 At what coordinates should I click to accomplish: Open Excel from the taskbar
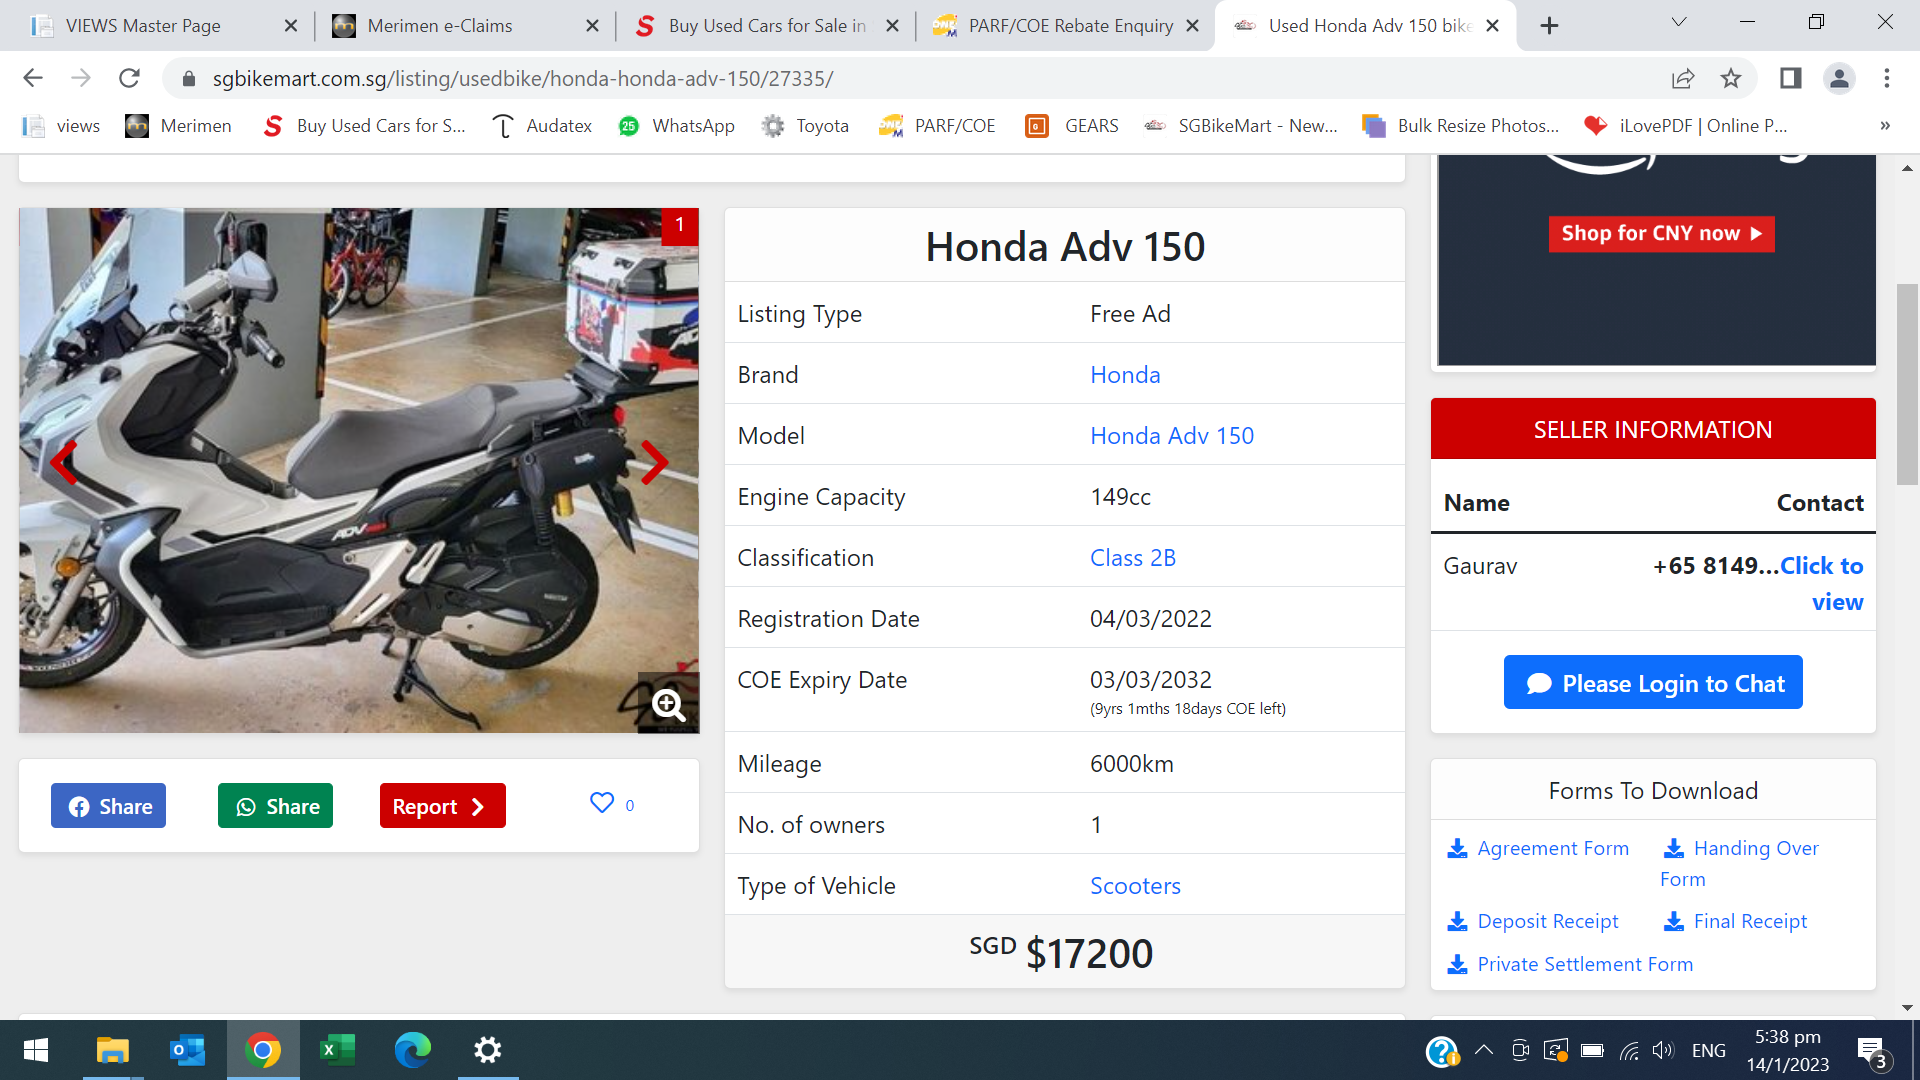[337, 1050]
